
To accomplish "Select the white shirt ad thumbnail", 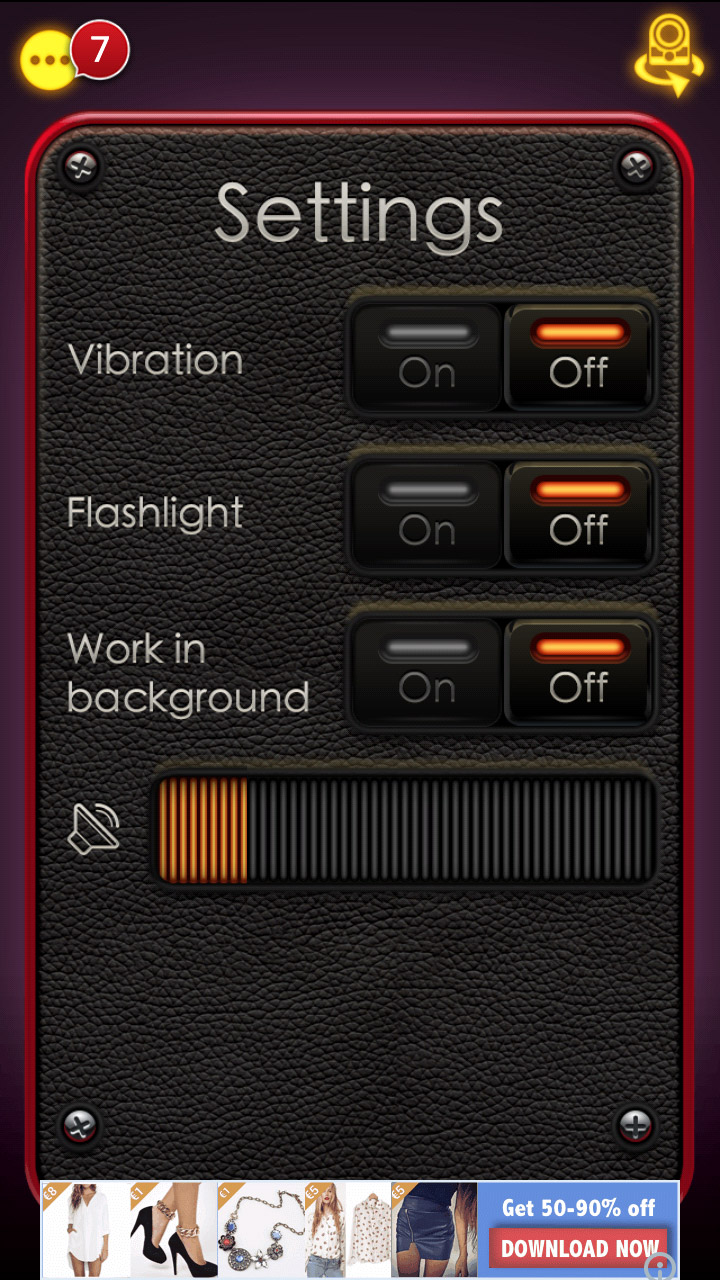I will 86,1230.
